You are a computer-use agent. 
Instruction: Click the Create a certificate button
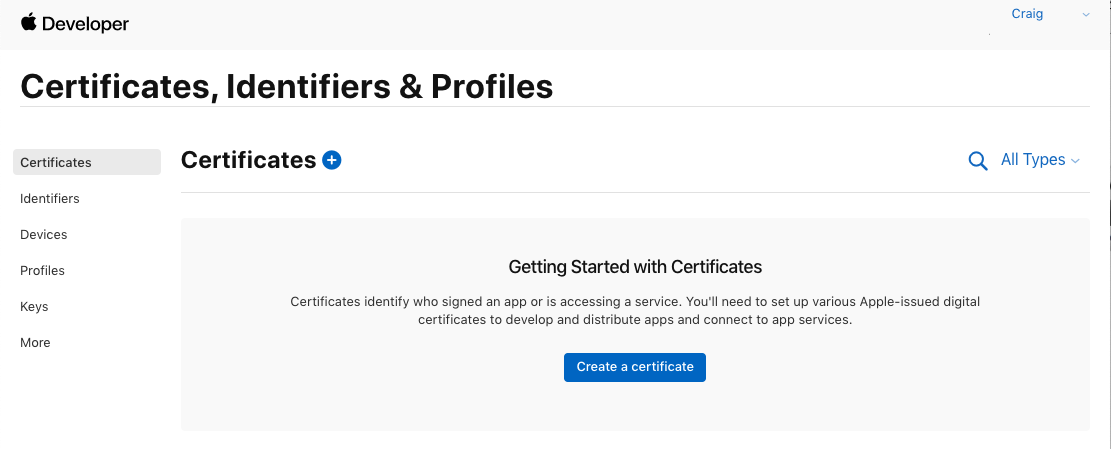(635, 367)
